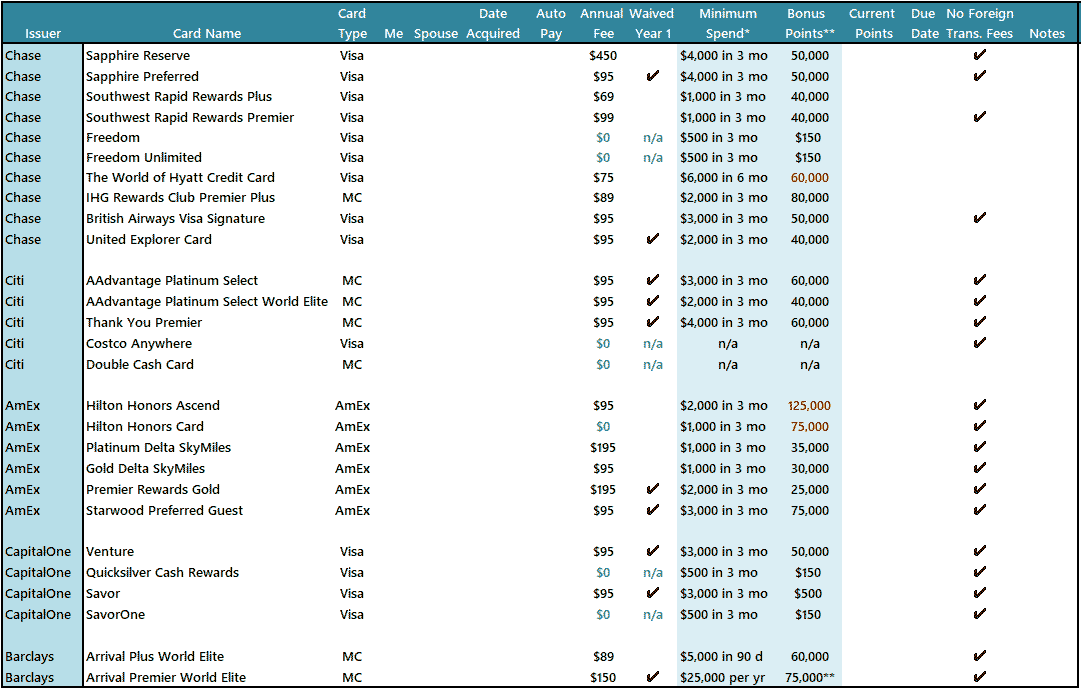
Task: Select the $75 annual fee cell
Action: [x=603, y=177]
